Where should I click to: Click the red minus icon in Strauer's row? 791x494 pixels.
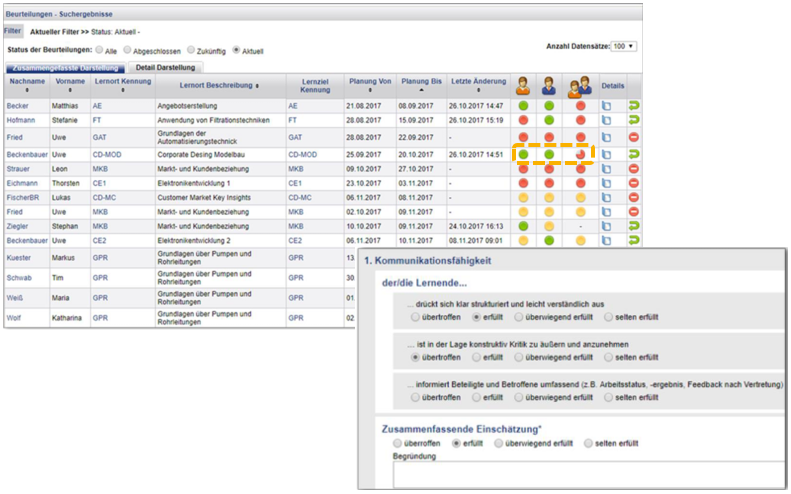pyautogui.click(x=634, y=169)
